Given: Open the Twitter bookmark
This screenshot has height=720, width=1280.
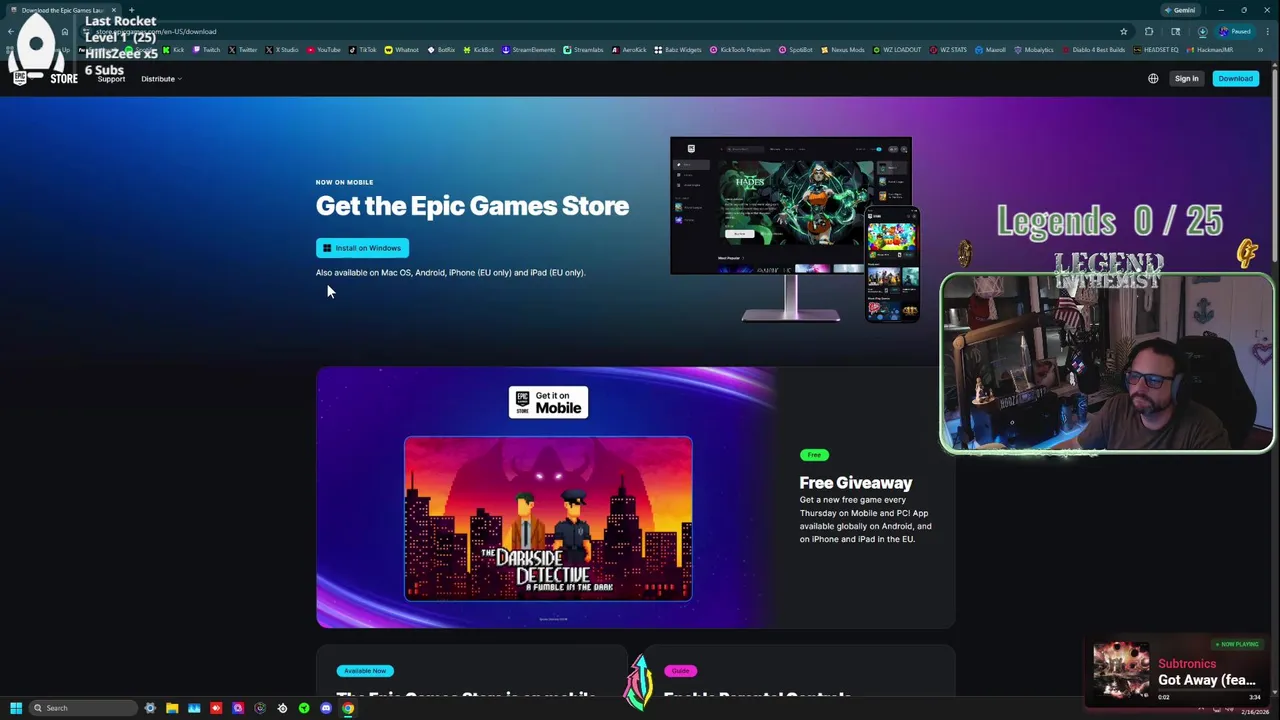Looking at the screenshot, I should click(x=242, y=49).
